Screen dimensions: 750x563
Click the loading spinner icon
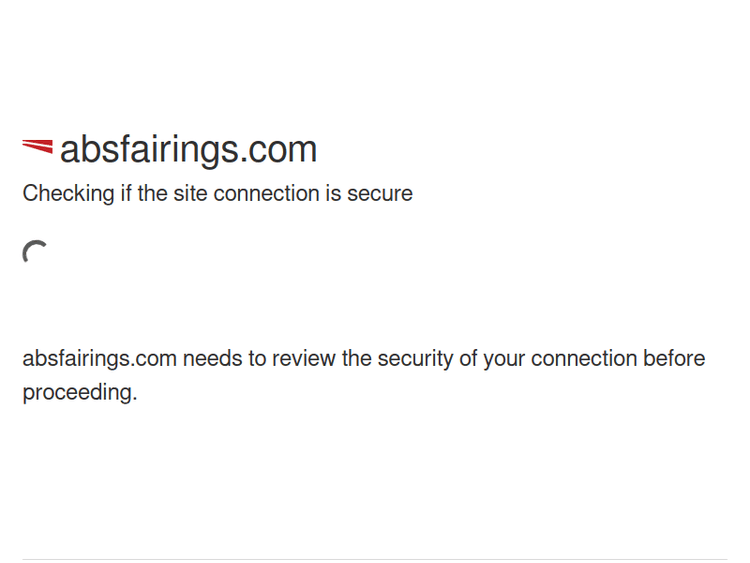[x=36, y=253]
